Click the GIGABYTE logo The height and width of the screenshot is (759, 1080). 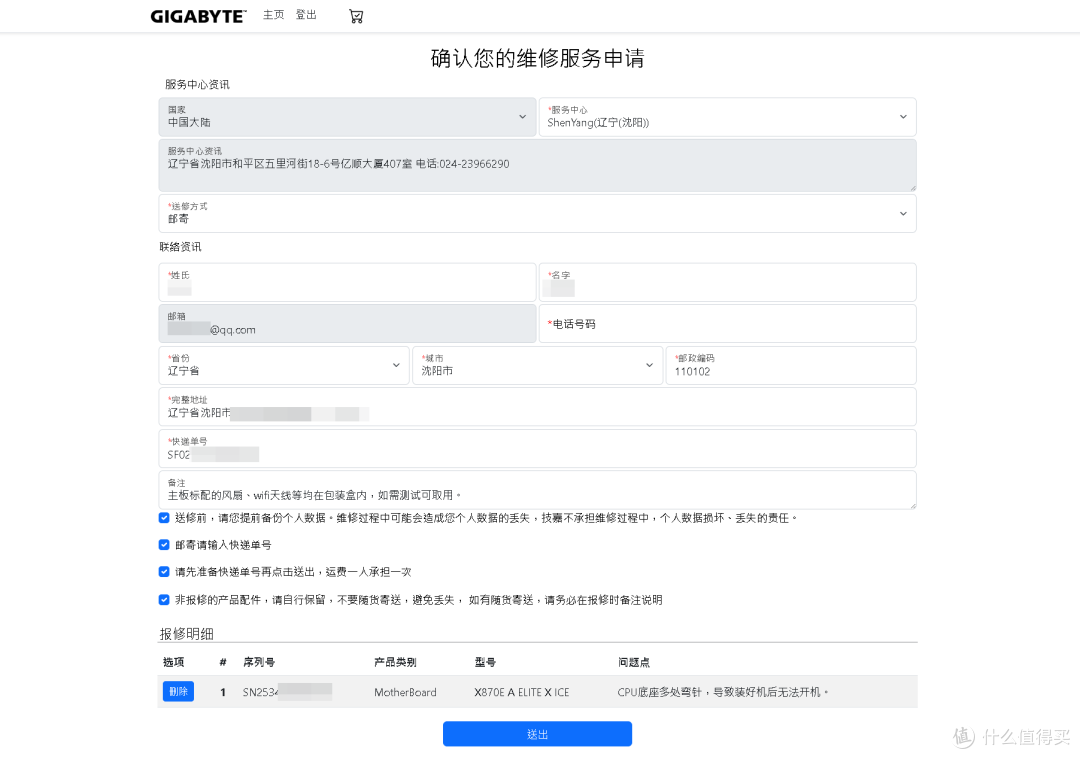[x=198, y=17]
